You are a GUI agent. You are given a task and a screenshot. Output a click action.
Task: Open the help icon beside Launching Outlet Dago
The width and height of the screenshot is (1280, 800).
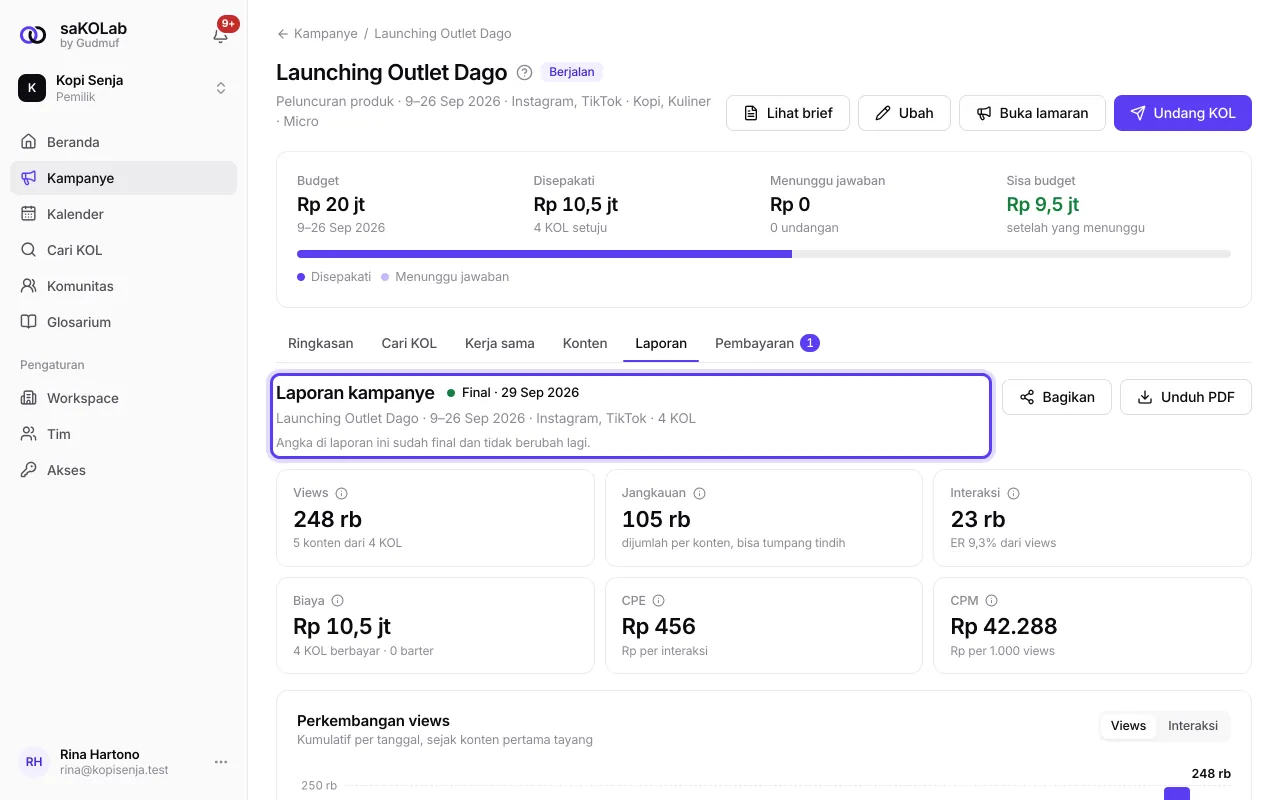(x=524, y=72)
